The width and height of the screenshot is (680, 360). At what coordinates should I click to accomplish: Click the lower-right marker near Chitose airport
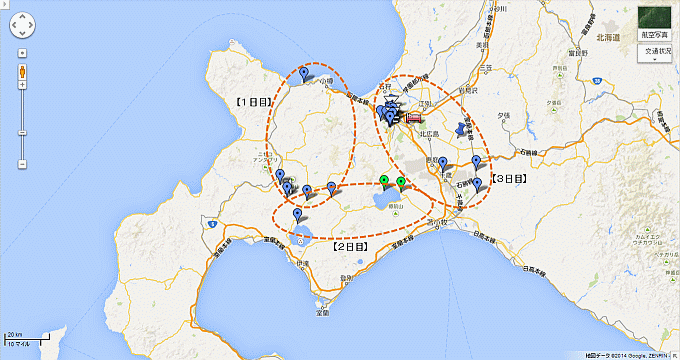pos(477,185)
